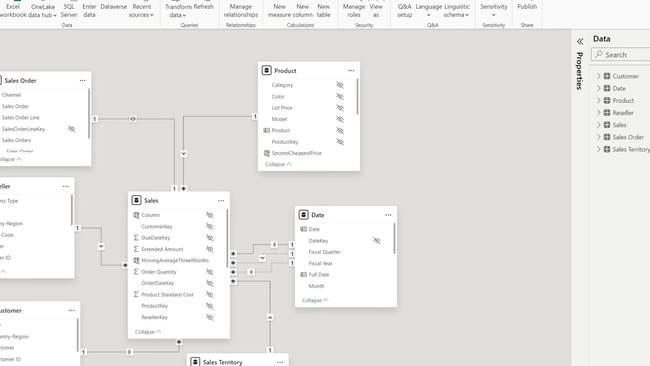The width and height of the screenshot is (650, 366).
Task: Click the Product table scrollbar
Action: pyautogui.click(x=357, y=97)
